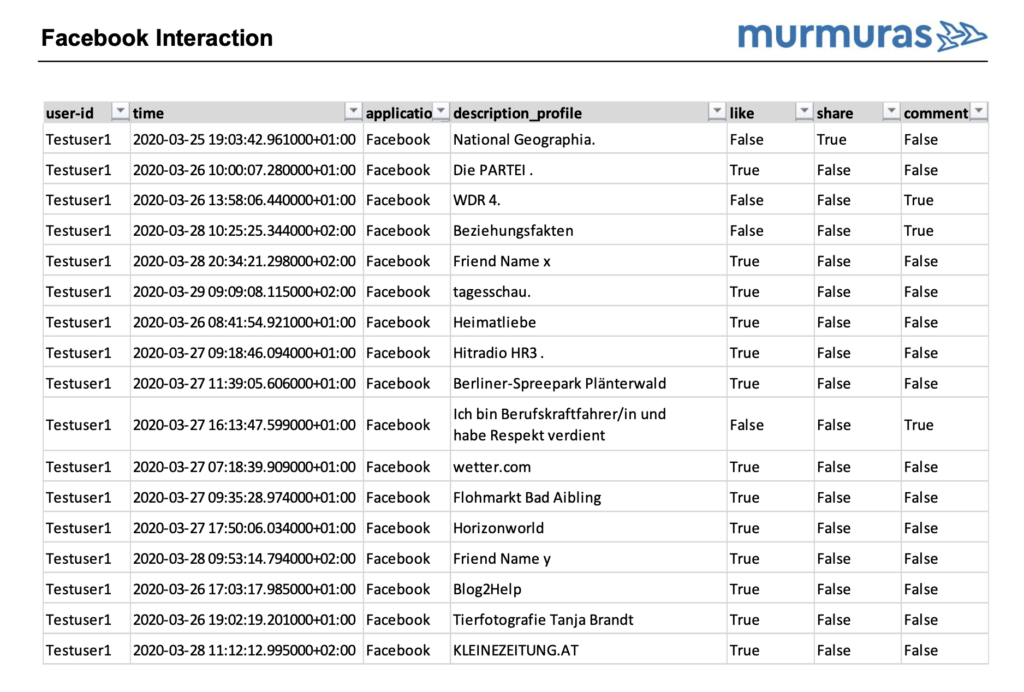Click the murmuras brand name text
1024x692 pixels.
coord(835,37)
